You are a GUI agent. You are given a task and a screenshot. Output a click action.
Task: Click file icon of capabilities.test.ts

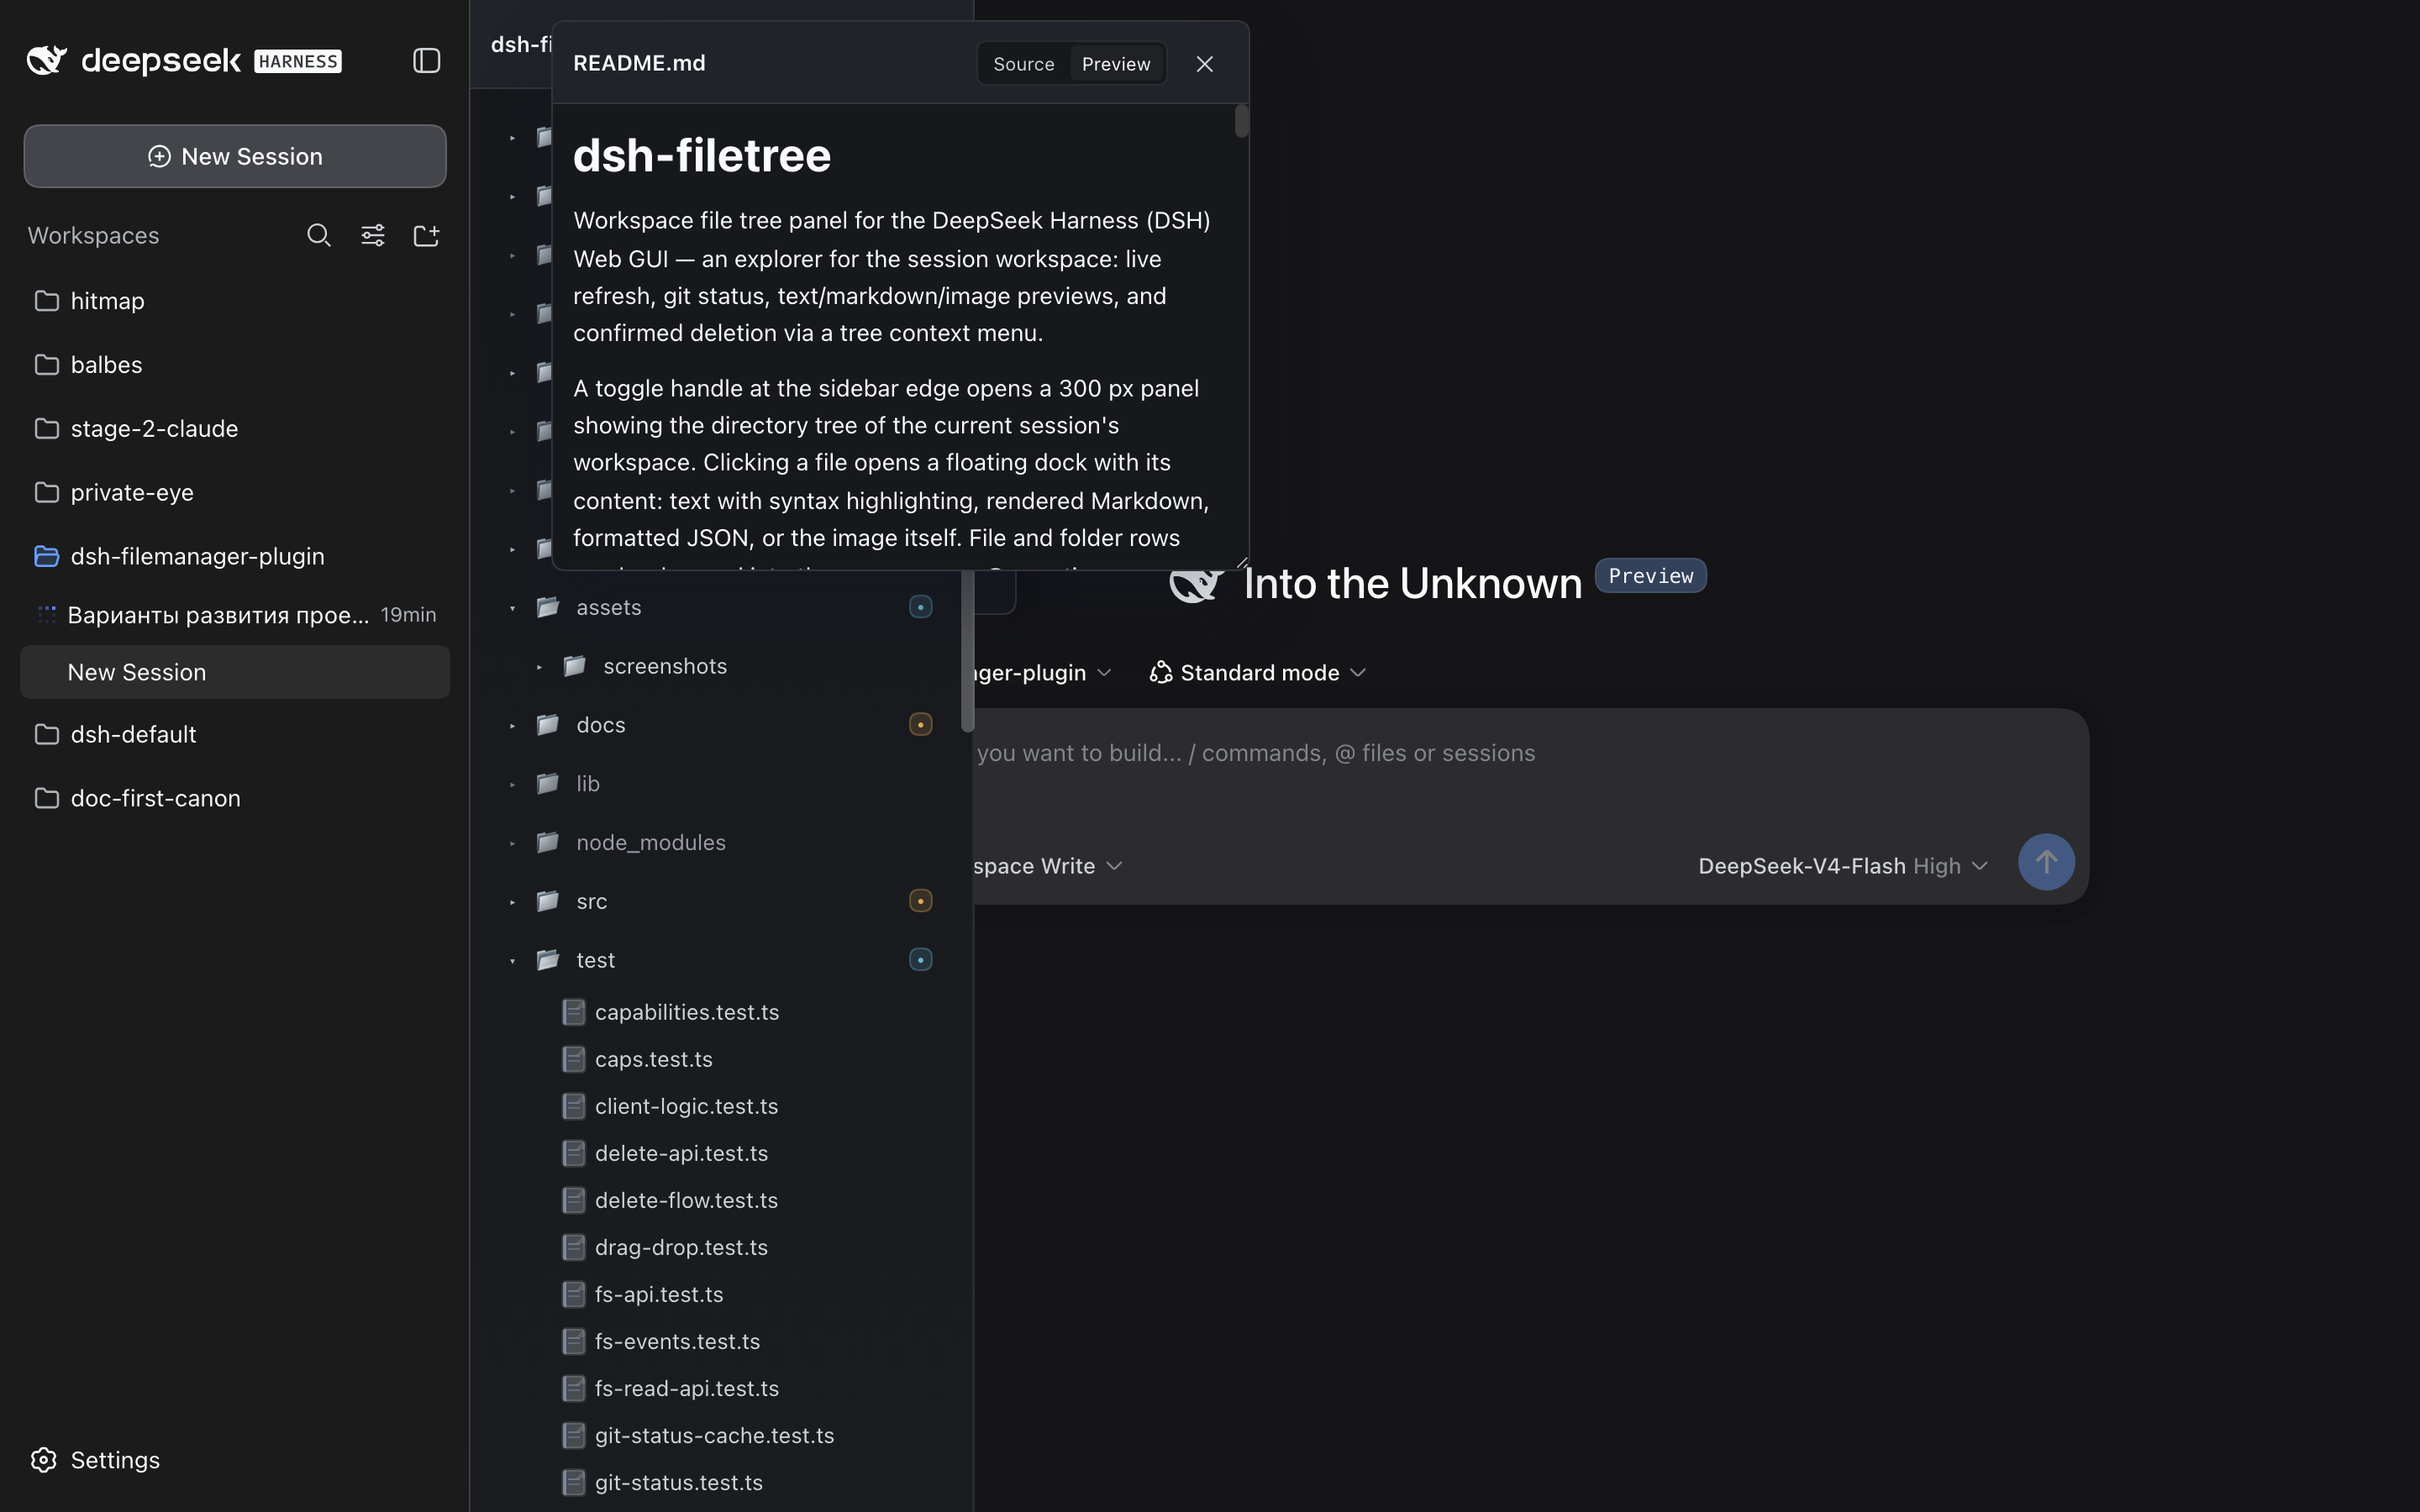tap(574, 1012)
